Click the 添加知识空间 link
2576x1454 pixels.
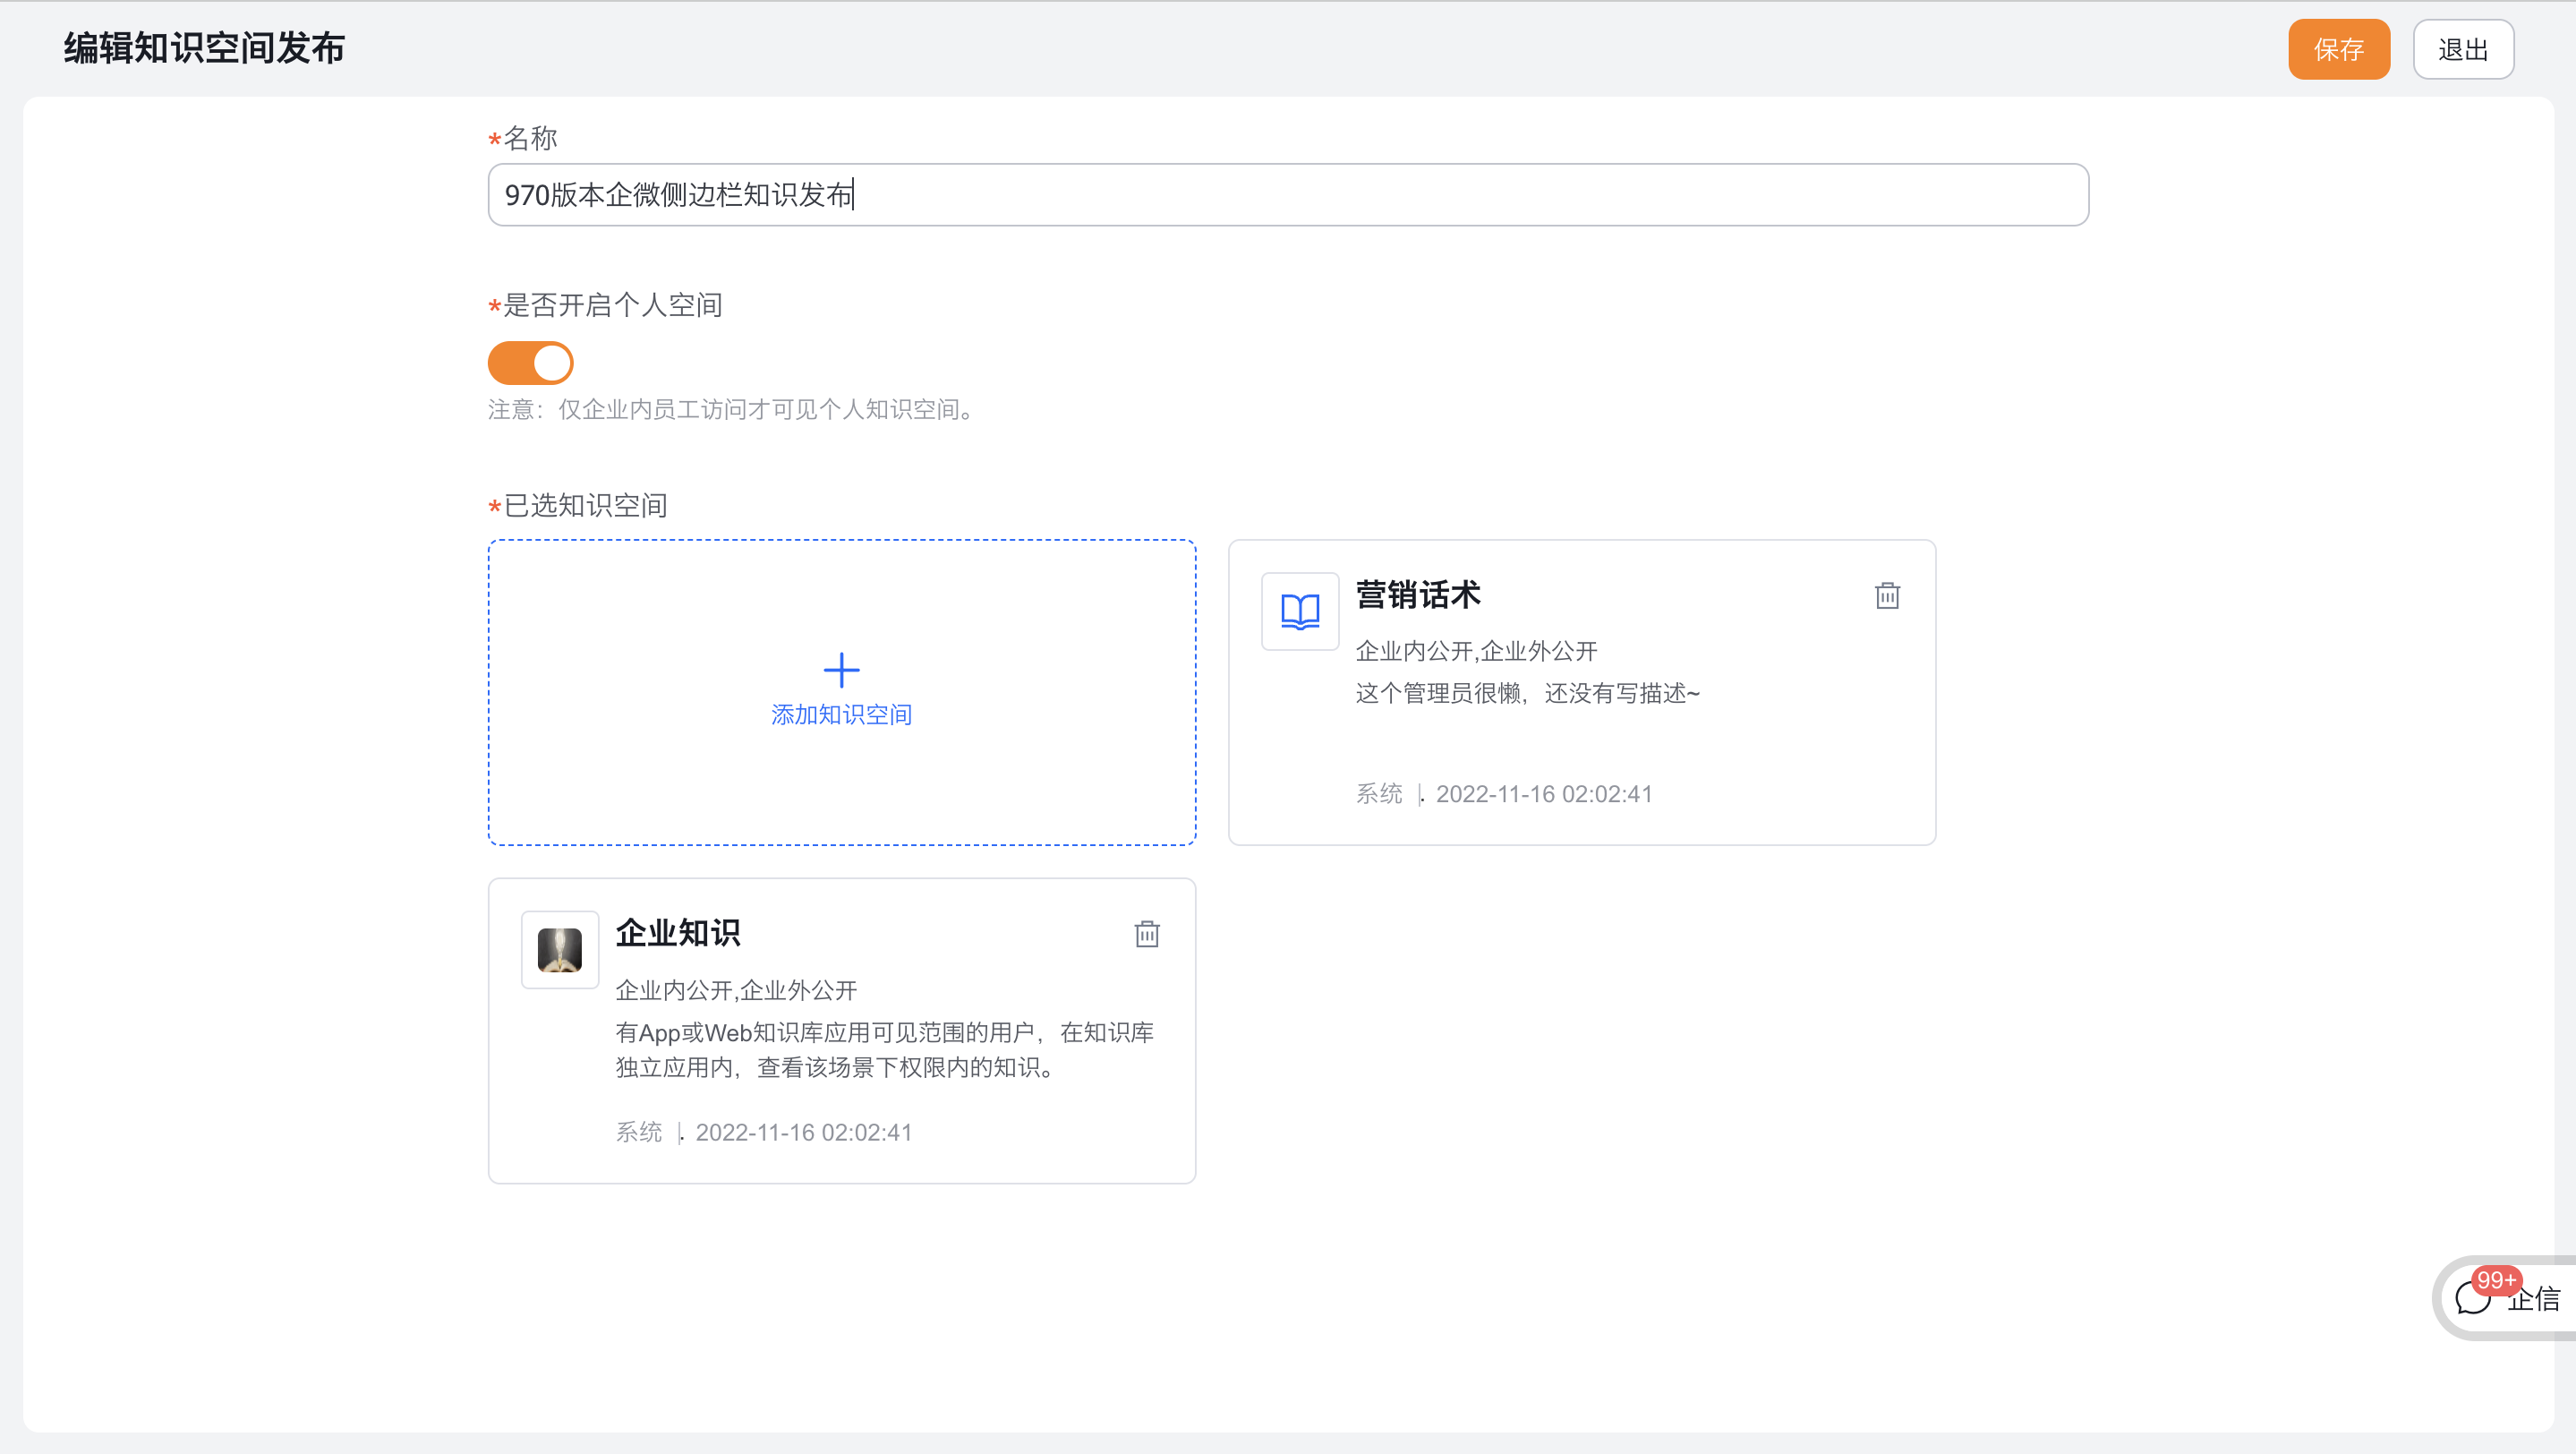[x=841, y=715]
